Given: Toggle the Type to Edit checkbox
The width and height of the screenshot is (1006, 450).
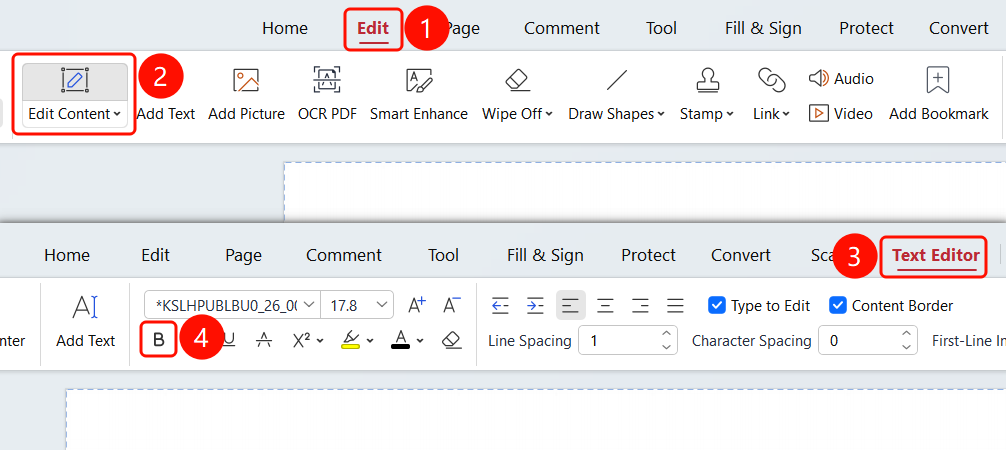Looking at the screenshot, I should [717, 306].
